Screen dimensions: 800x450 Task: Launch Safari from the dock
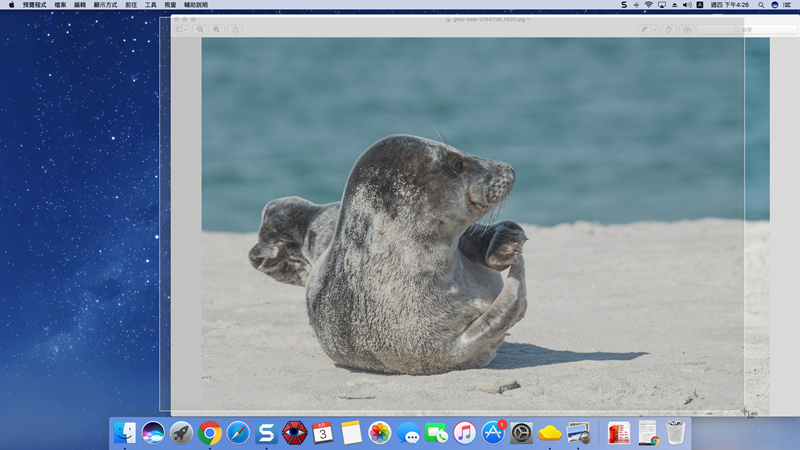point(238,433)
